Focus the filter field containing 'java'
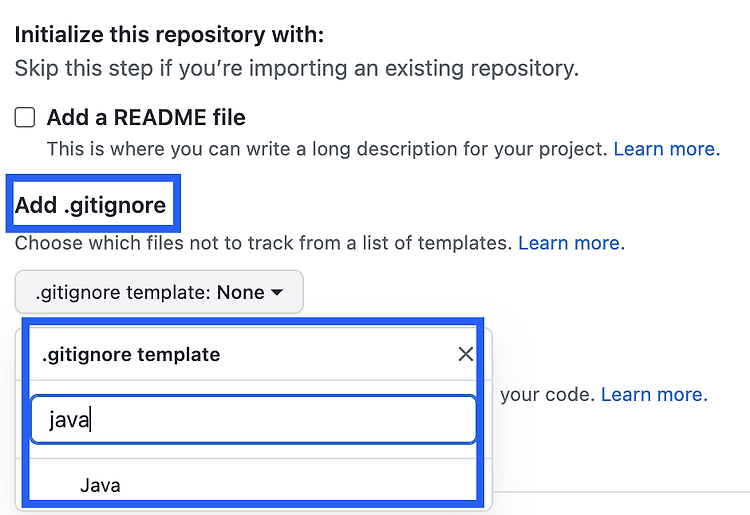Screen dimensions: 750x515 [x=254, y=420]
